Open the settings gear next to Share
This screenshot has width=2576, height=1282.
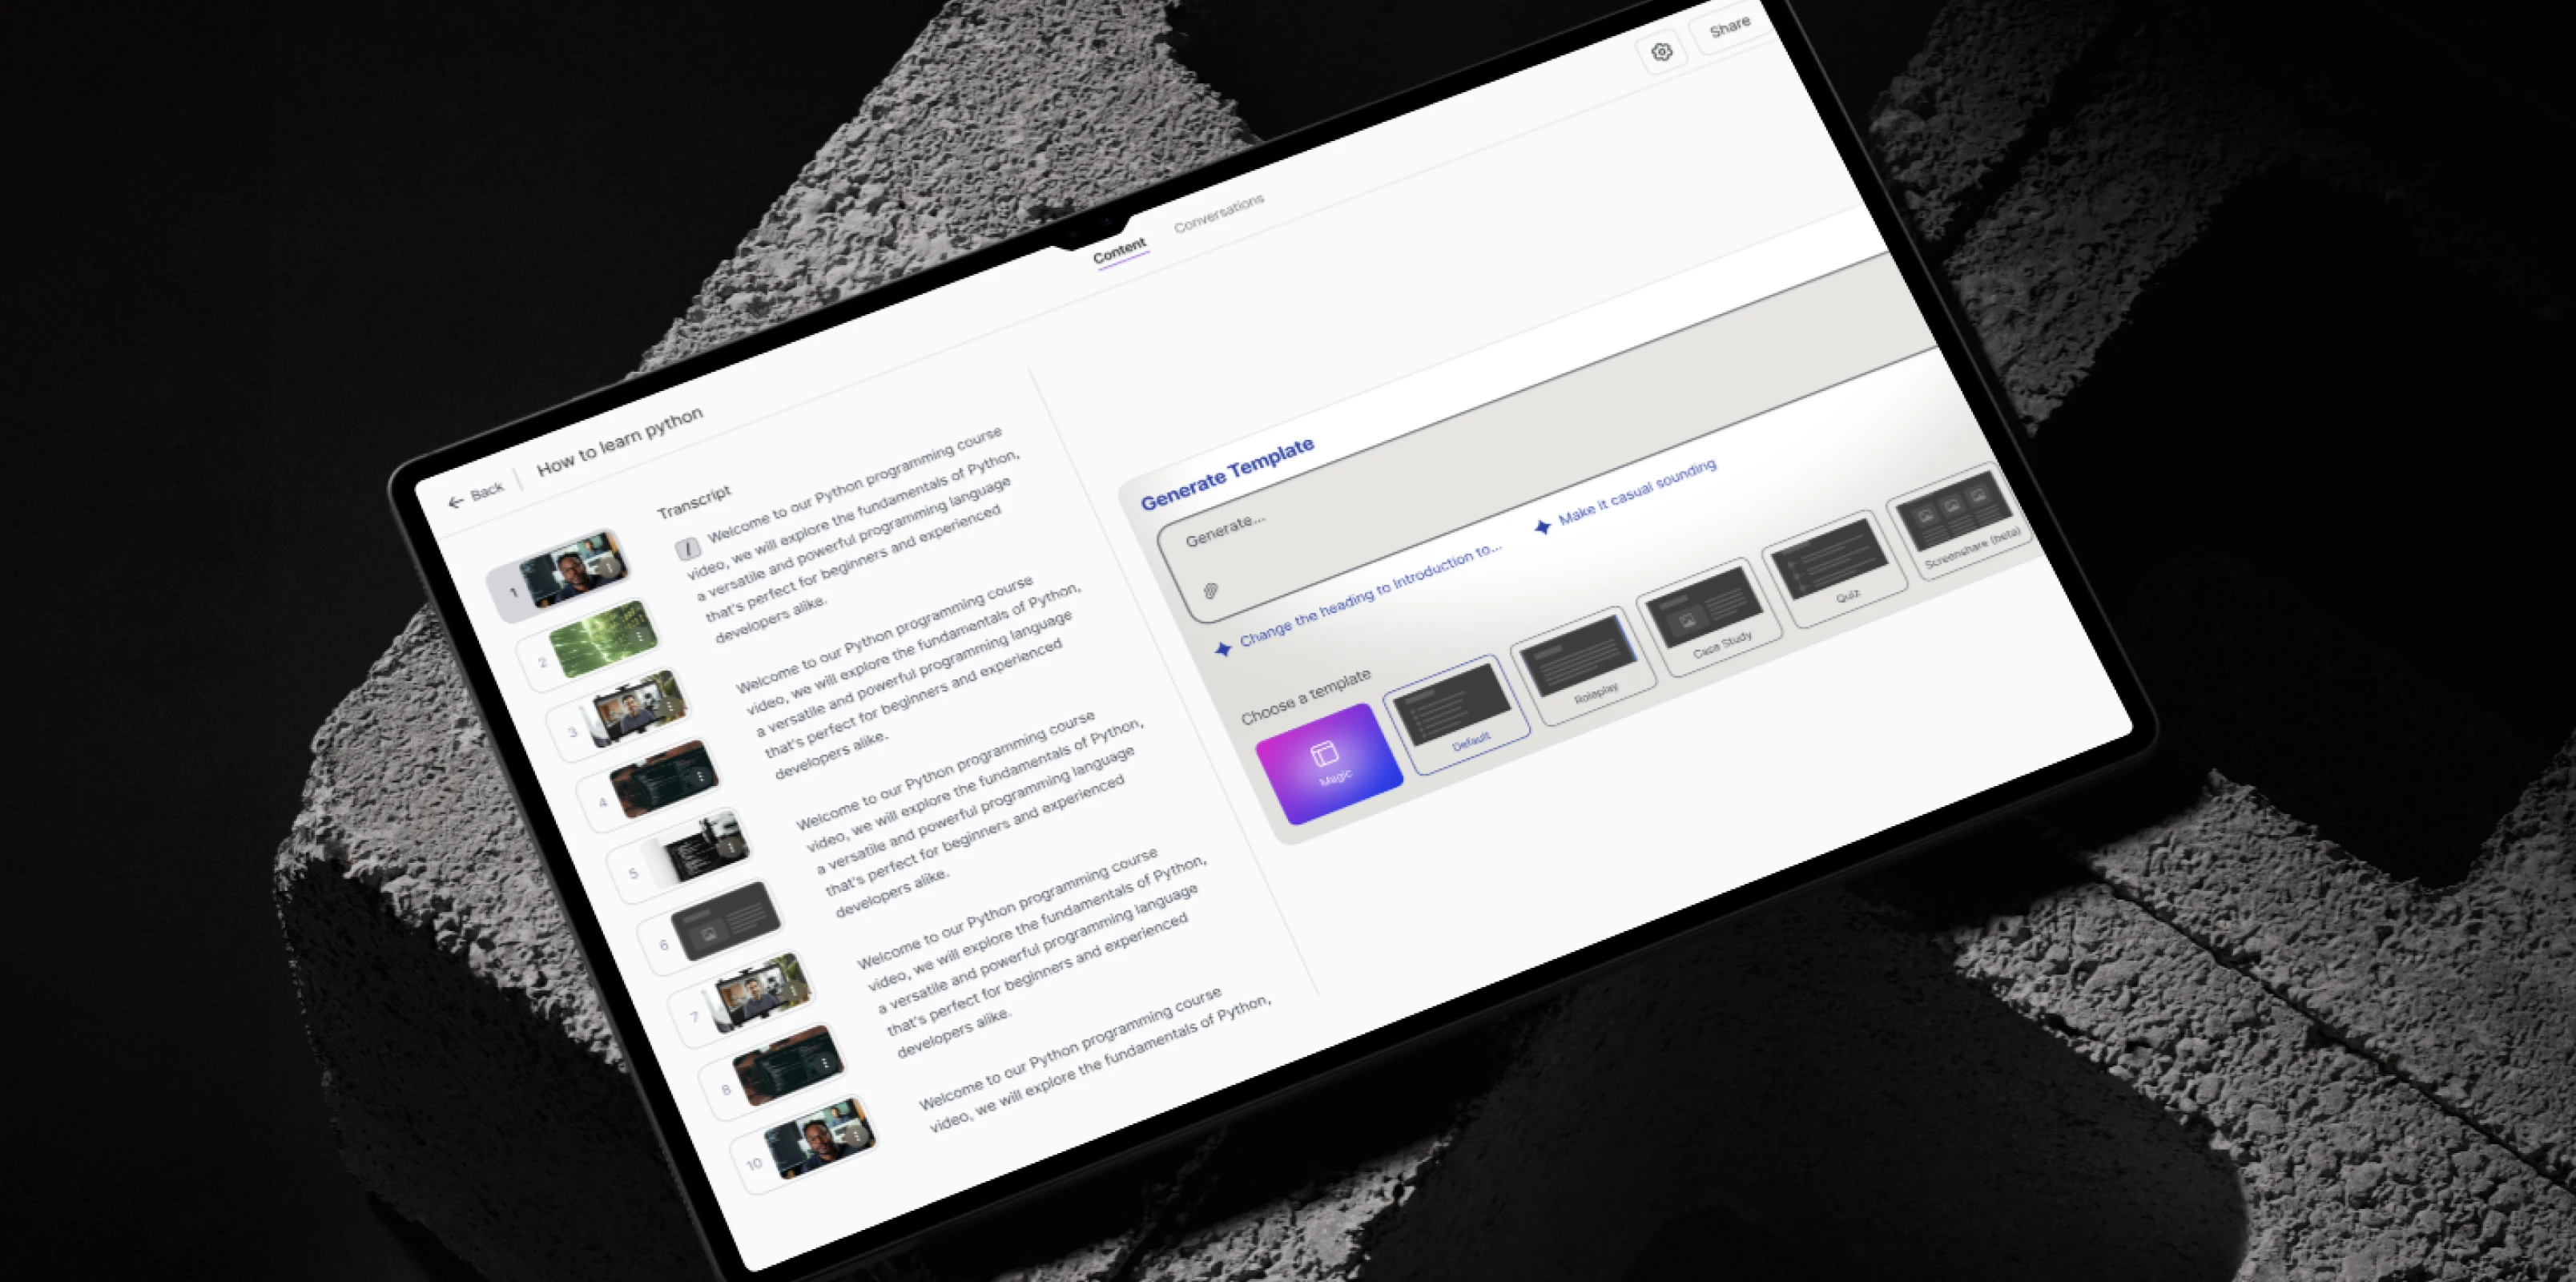(x=1662, y=51)
